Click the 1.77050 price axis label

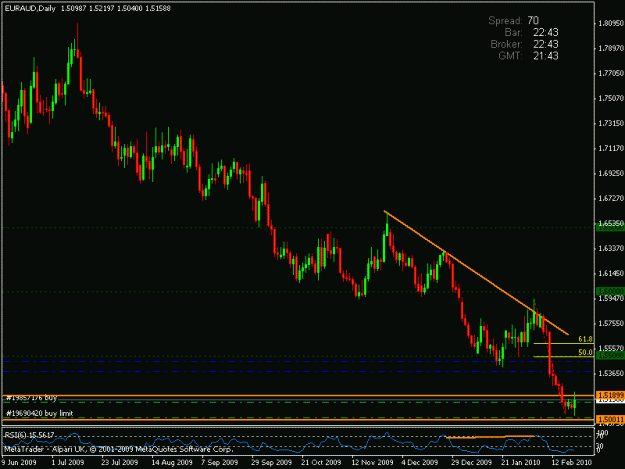click(x=611, y=73)
